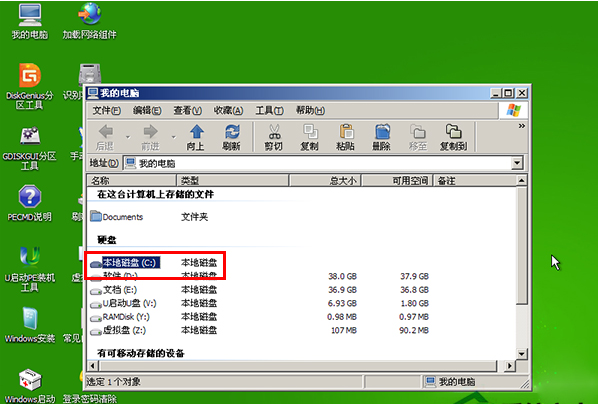The height and width of the screenshot is (404, 598).
Task: Click the 90.2 MB free space value
Action: coord(414,330)
